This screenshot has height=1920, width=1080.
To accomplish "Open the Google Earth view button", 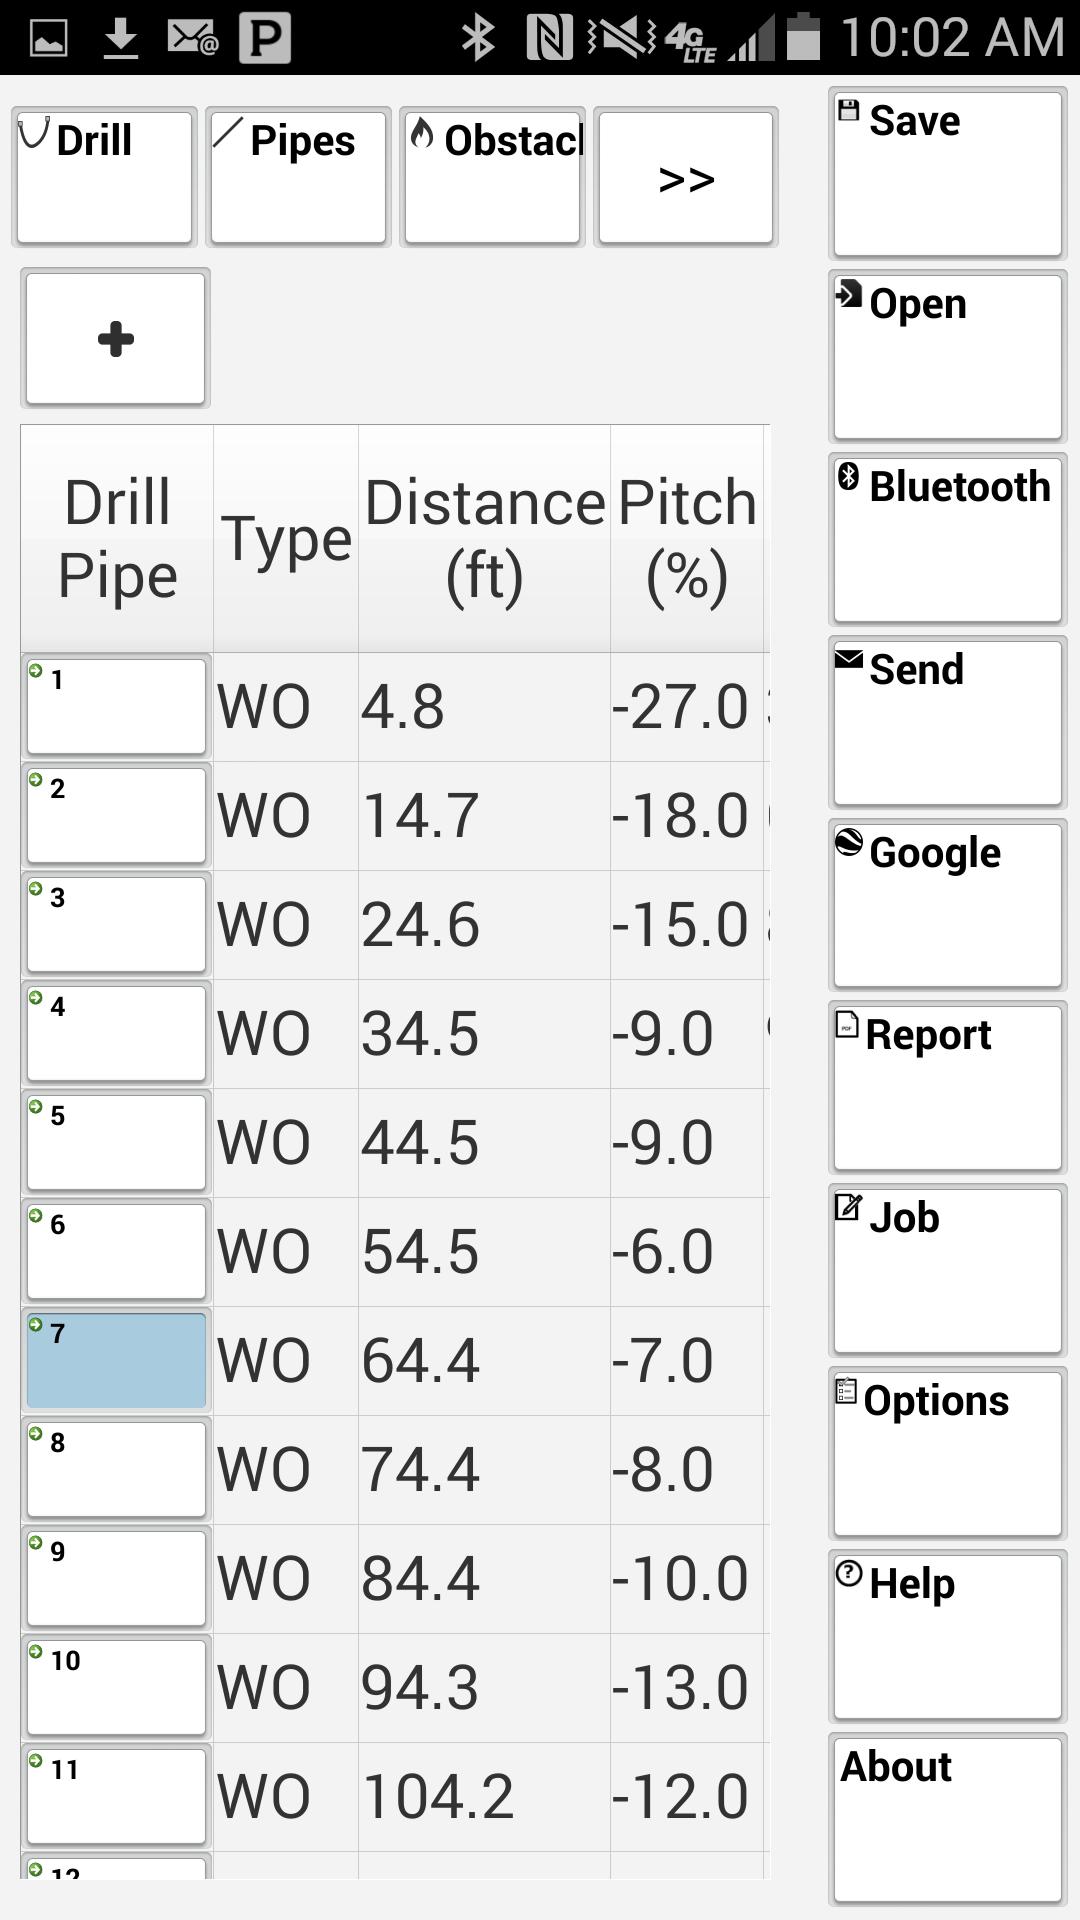I will click(947, 905).
